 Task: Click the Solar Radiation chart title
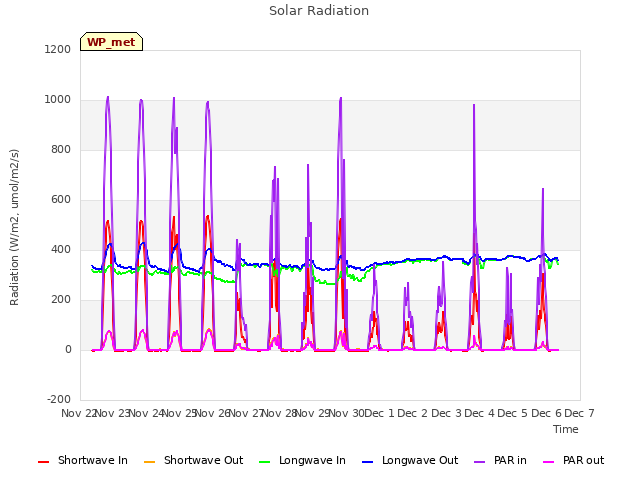319,11
